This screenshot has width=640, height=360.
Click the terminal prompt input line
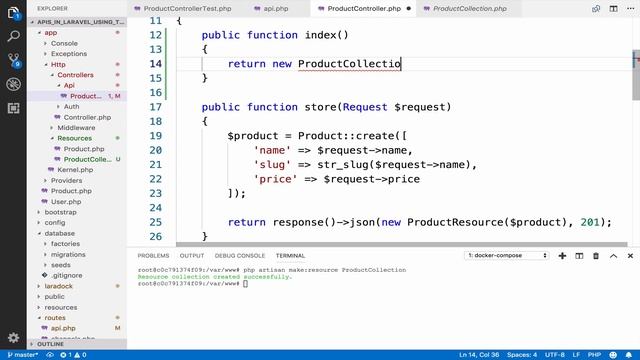tap(193, 284)
